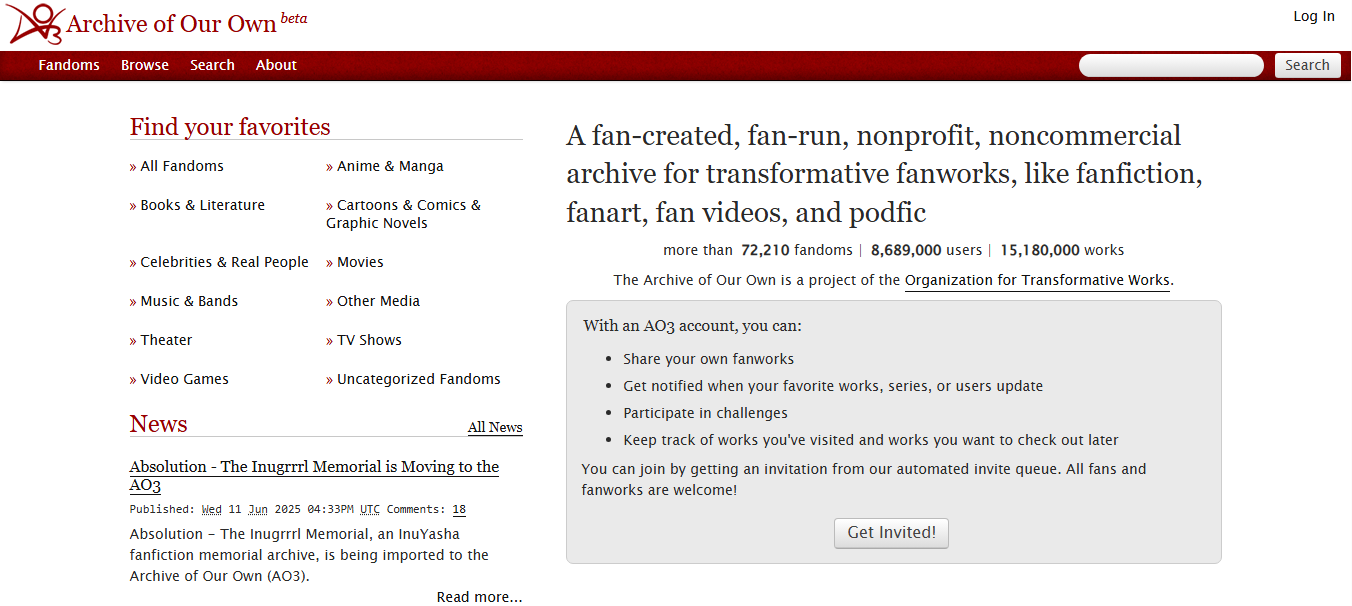1352x606 pixels.
Task: Open Organization for Transformative Works link
Action: point(1037,280)
